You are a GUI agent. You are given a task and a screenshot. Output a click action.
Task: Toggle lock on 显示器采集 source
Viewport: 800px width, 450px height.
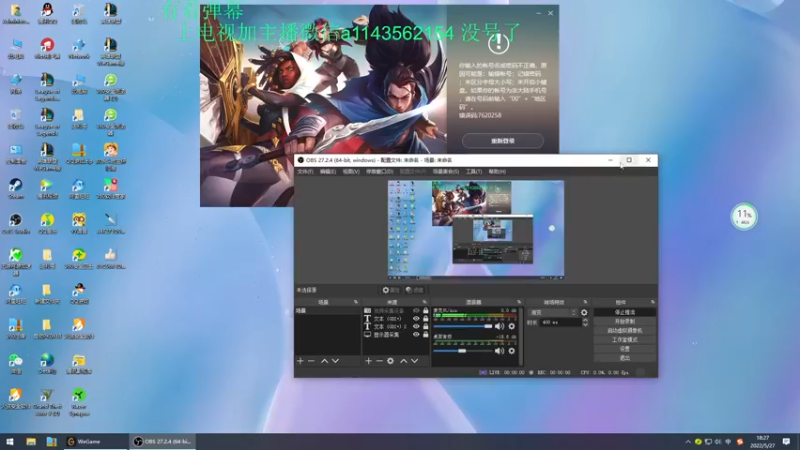[426, 335]
